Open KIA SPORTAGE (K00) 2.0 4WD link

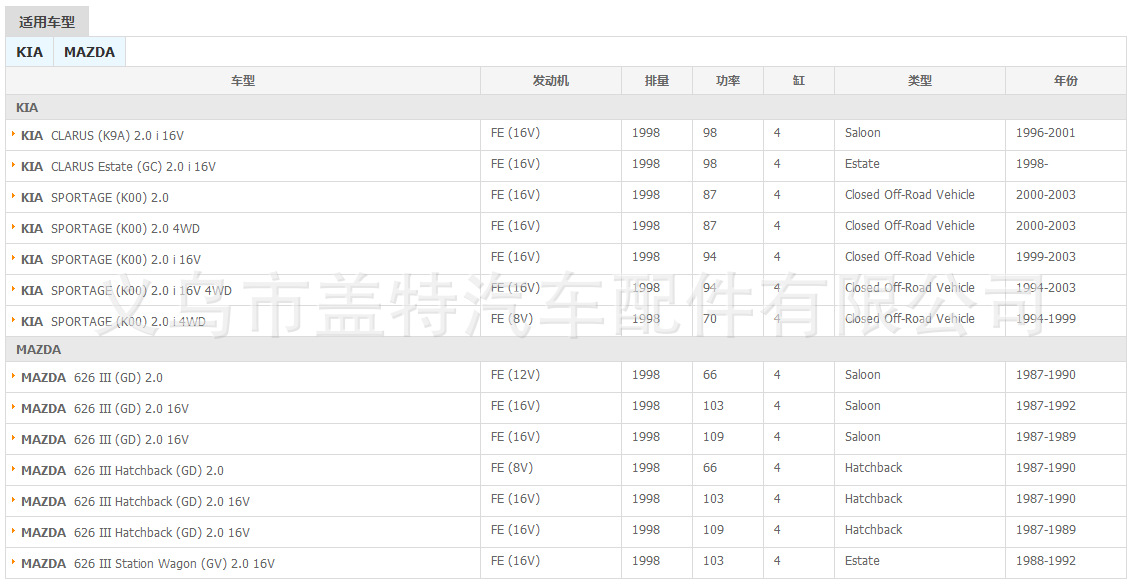111,229
